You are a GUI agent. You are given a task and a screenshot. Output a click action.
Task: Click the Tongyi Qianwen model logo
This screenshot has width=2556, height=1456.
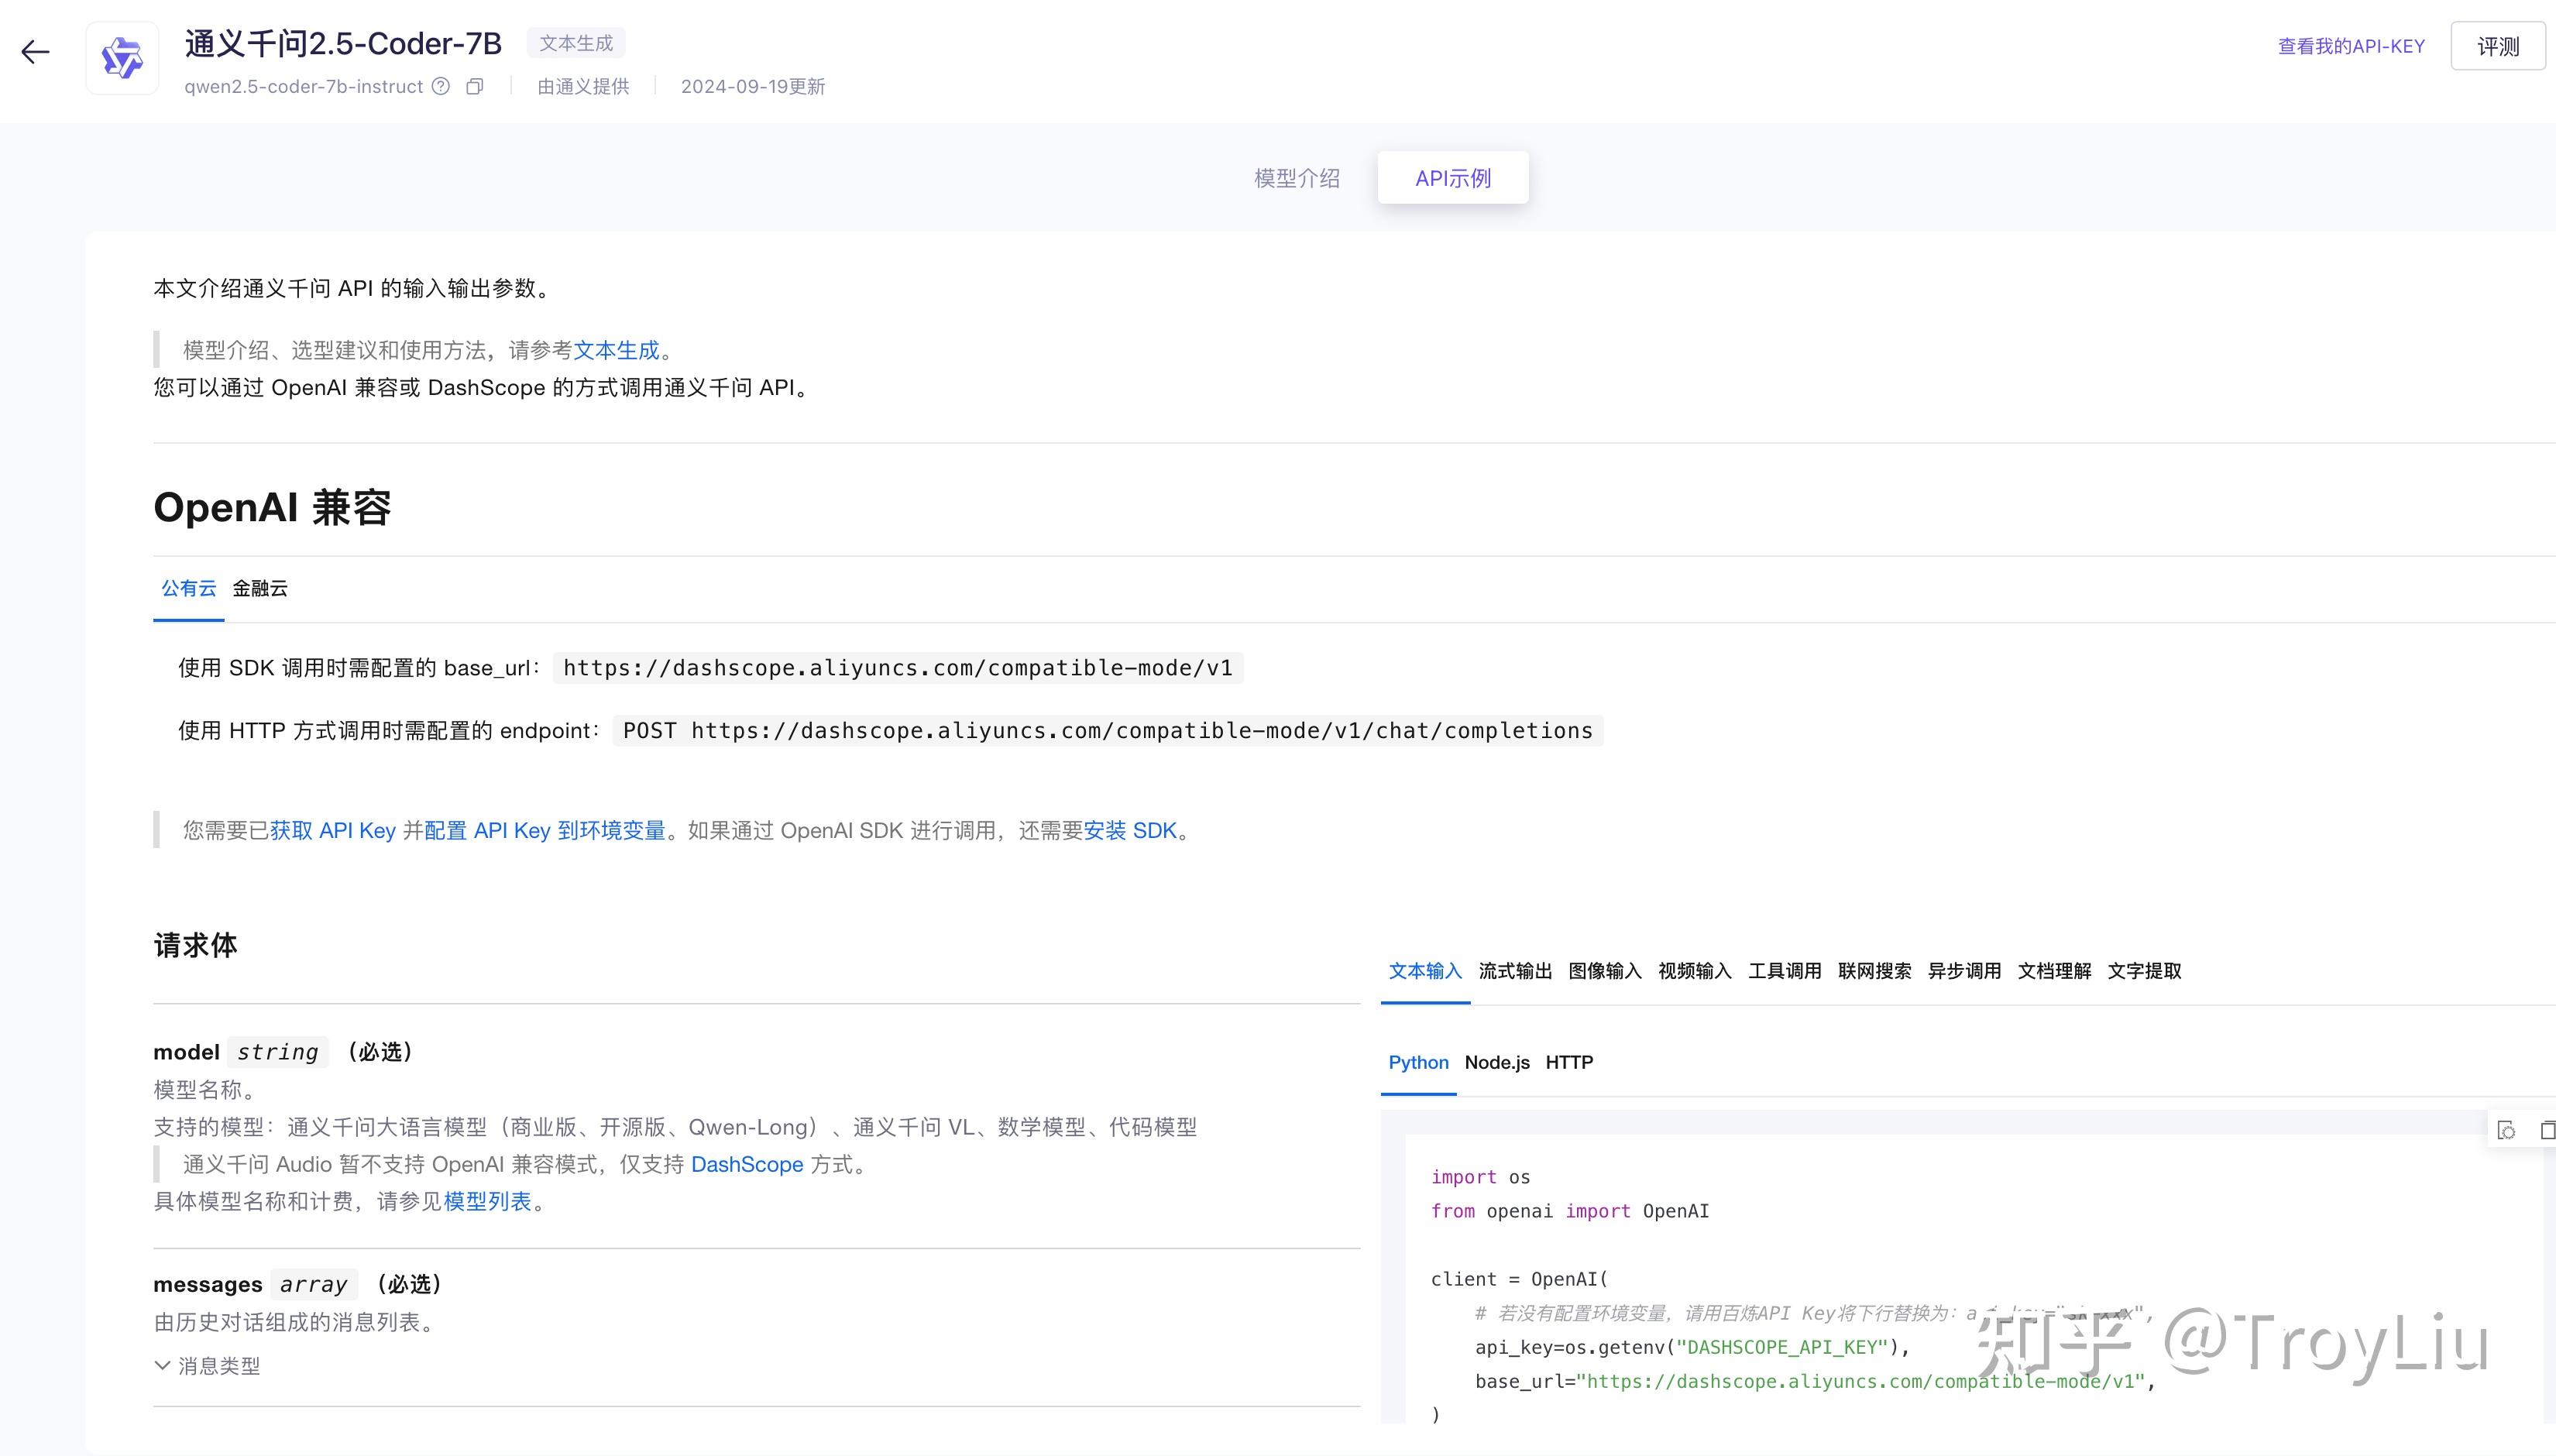point(122,57)
